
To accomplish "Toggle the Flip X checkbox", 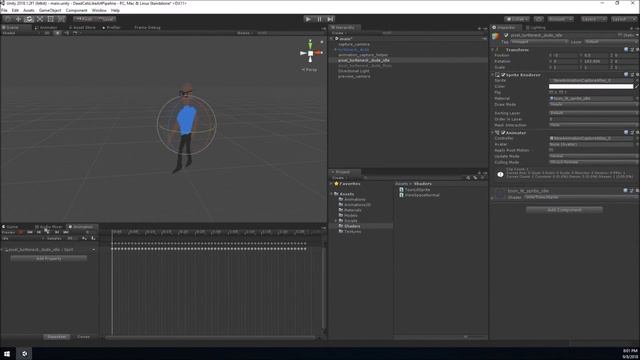I will pos(551,93).
